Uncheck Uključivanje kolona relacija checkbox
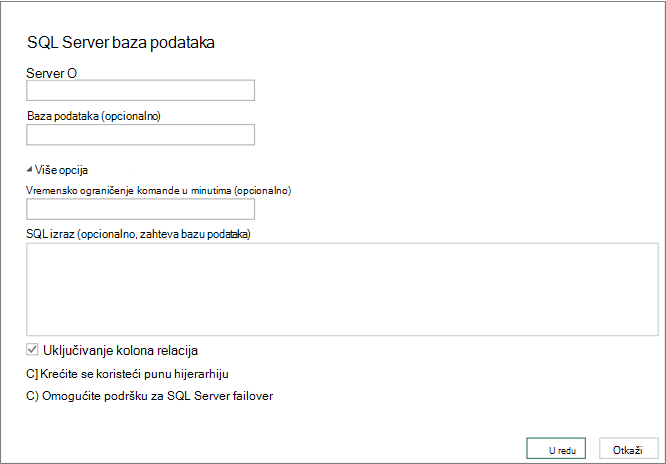 point(32,350)
